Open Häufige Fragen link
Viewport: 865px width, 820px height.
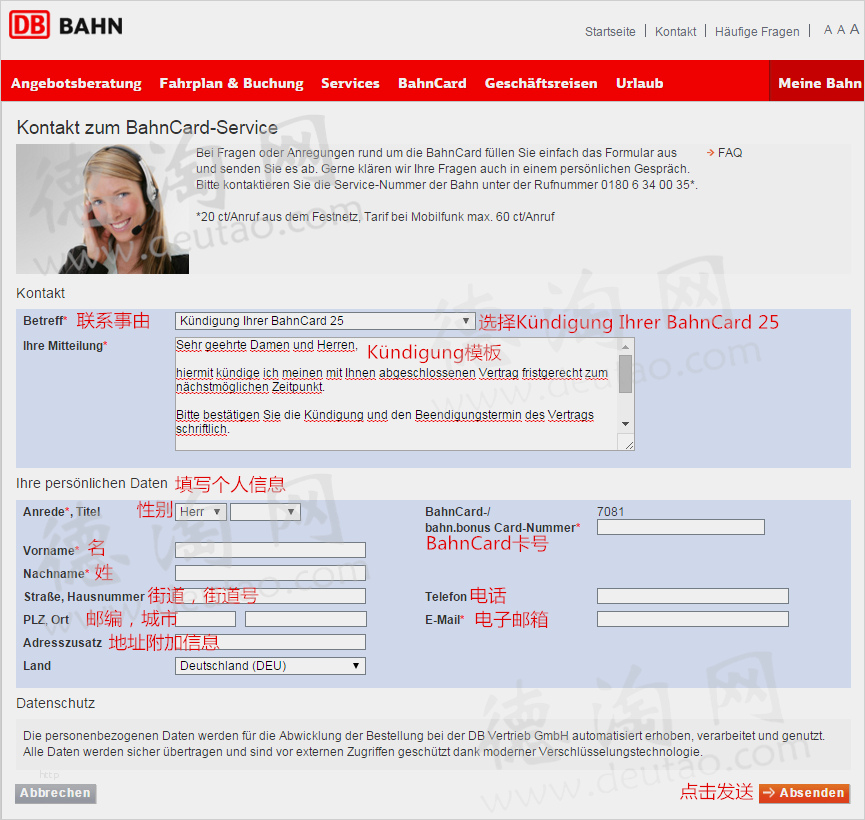click(757, 31)
